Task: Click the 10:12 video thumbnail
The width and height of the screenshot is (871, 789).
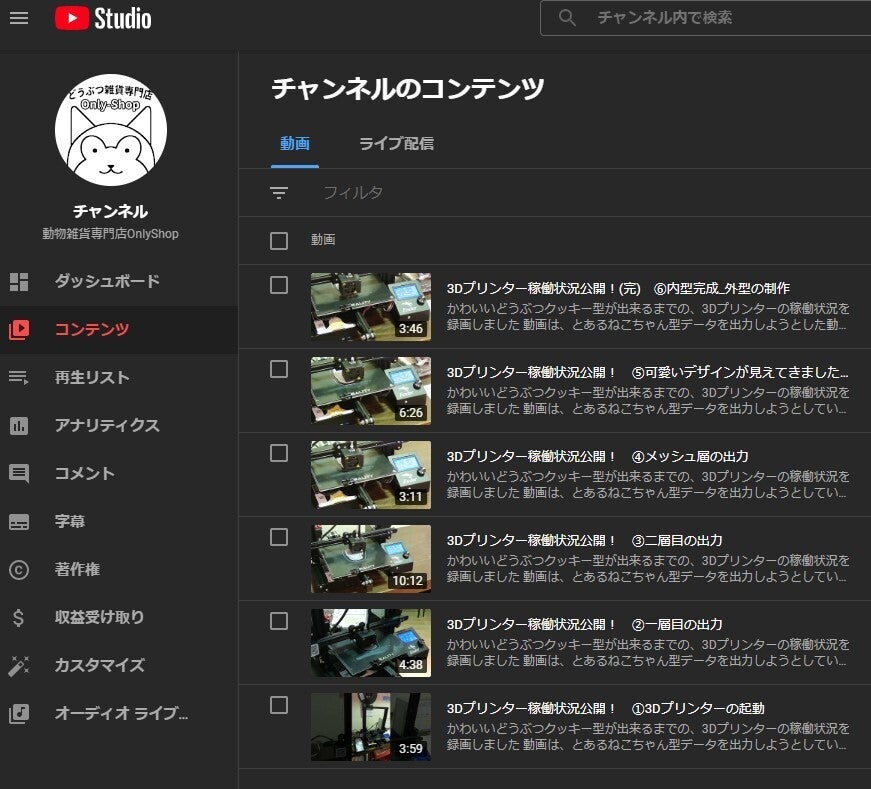Action: click(x=370, y=559)
